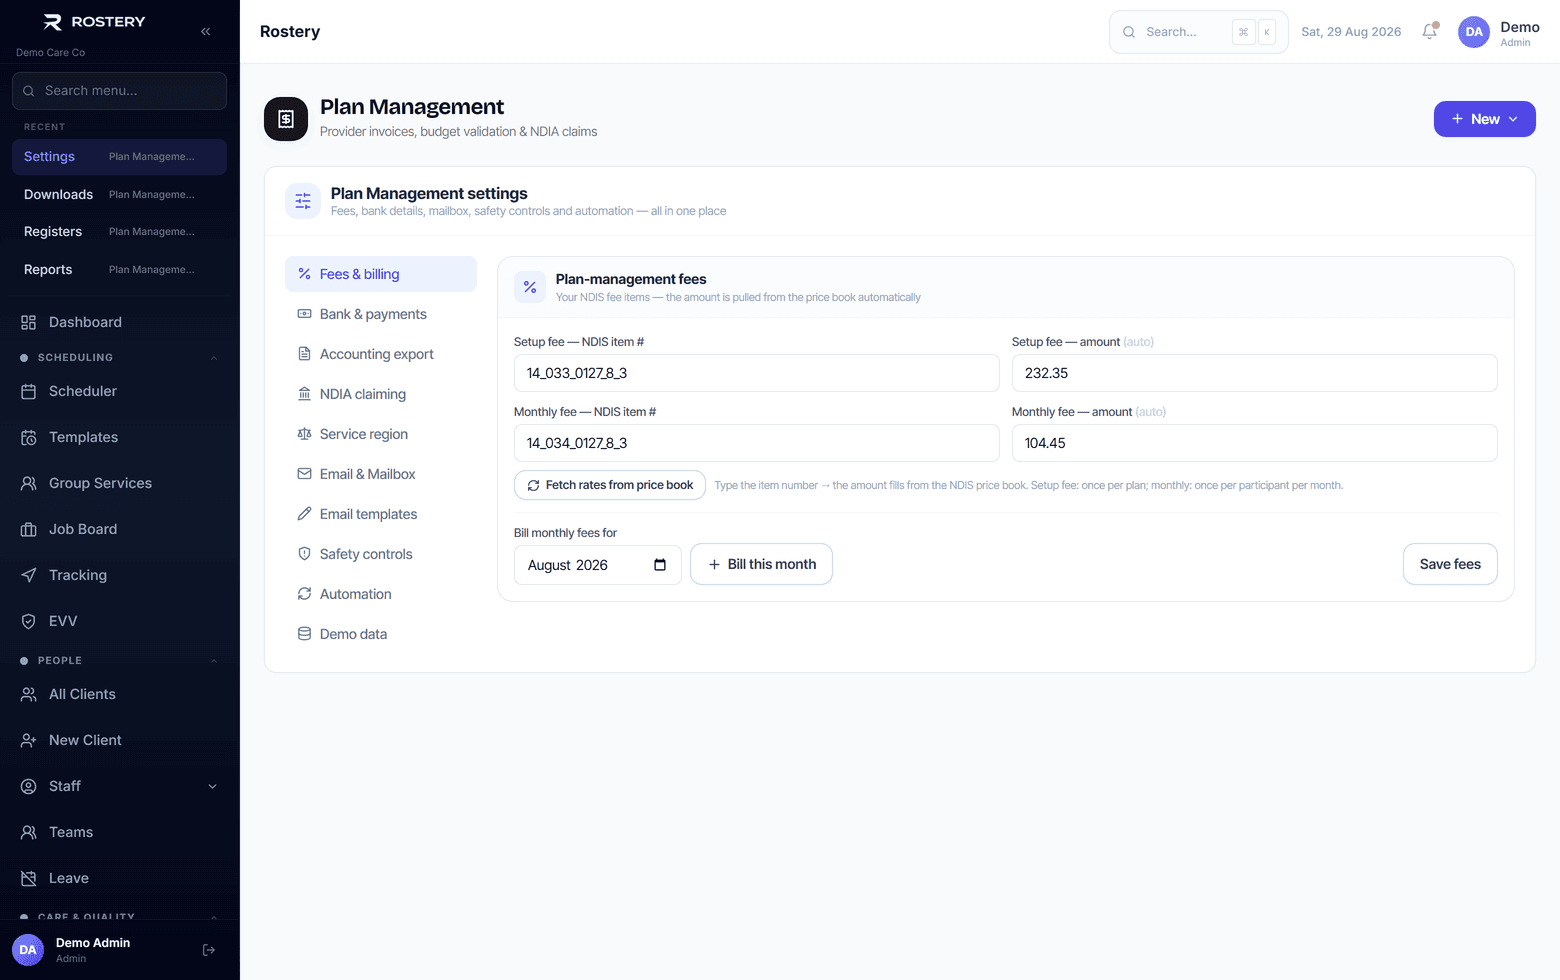Image resolution: width=1560 pixels, height=980 pixels.
Task: Focus the Search menu box in sidebar
Action: 119,91
